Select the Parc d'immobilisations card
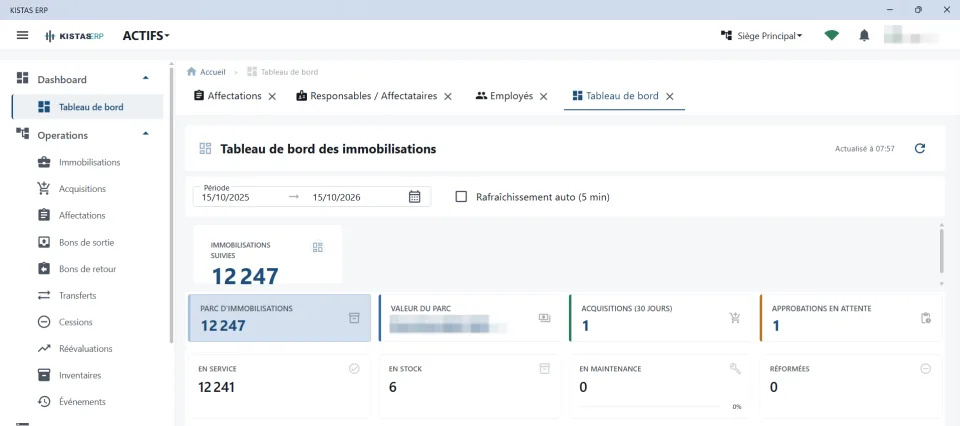Screen dimensions: 960x426 coord(279,318)
